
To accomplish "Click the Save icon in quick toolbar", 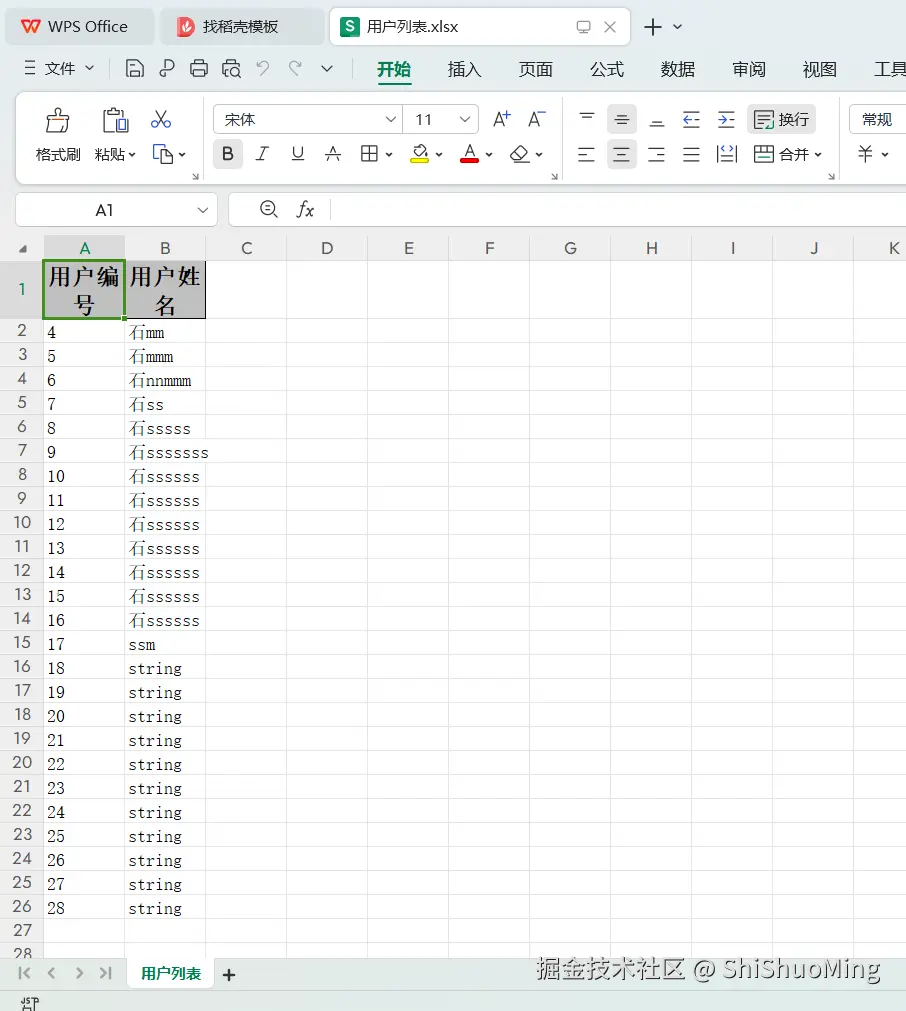I will point(134,68).
